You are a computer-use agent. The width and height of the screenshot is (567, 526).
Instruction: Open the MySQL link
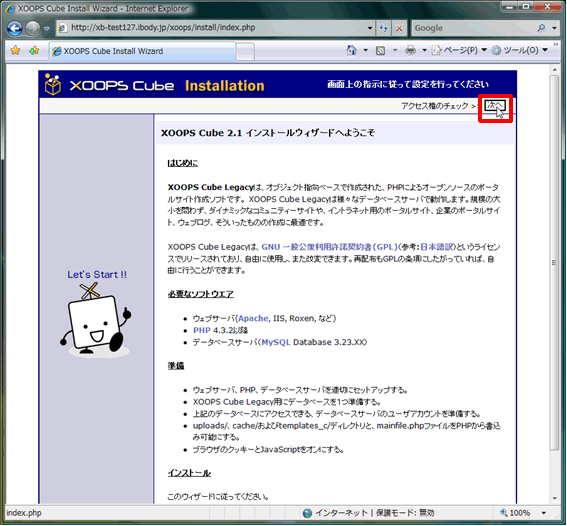click(276, 342)
